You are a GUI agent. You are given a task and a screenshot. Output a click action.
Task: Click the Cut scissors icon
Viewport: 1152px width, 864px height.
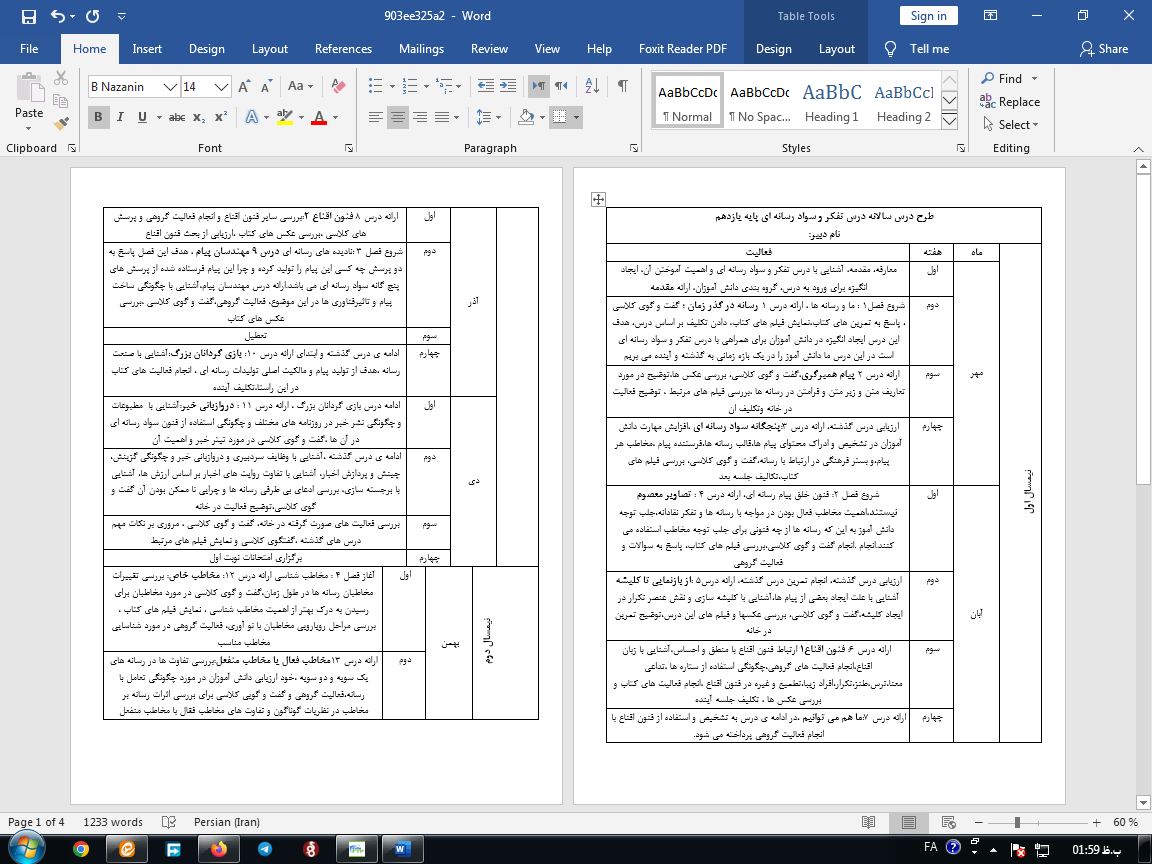pos(61,78)
